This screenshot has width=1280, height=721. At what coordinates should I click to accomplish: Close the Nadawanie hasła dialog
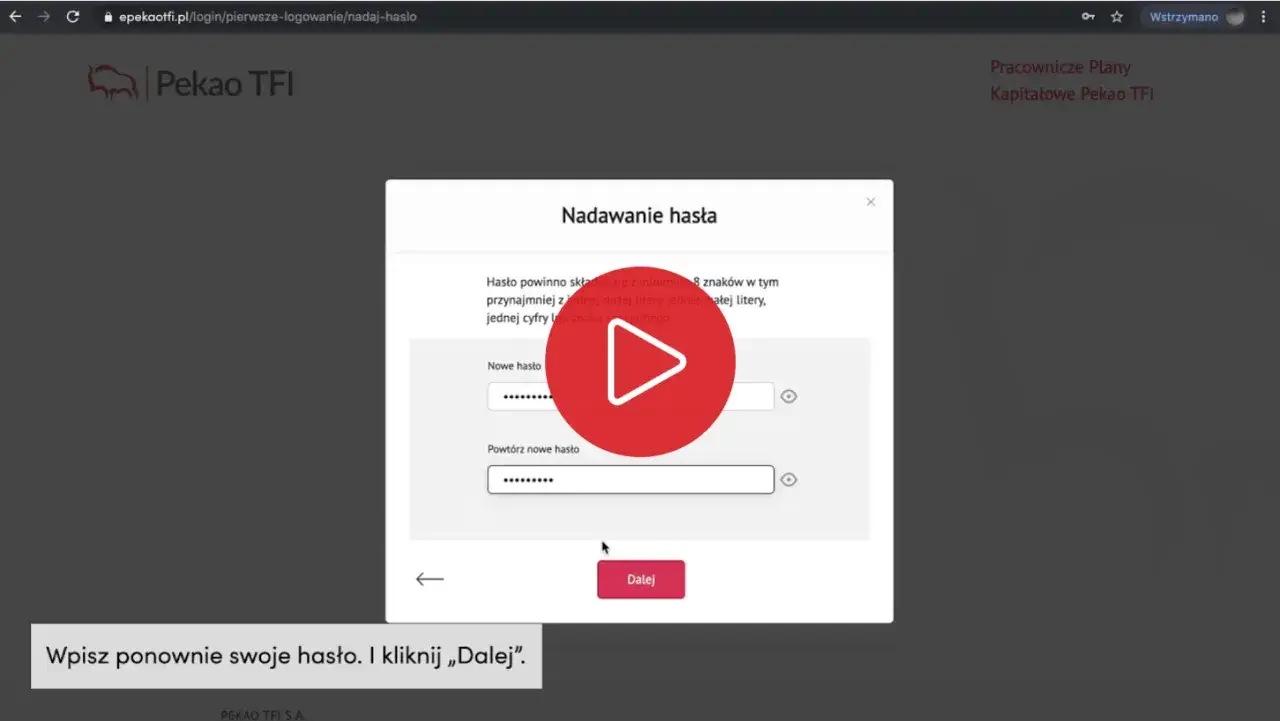coord(870,202)
